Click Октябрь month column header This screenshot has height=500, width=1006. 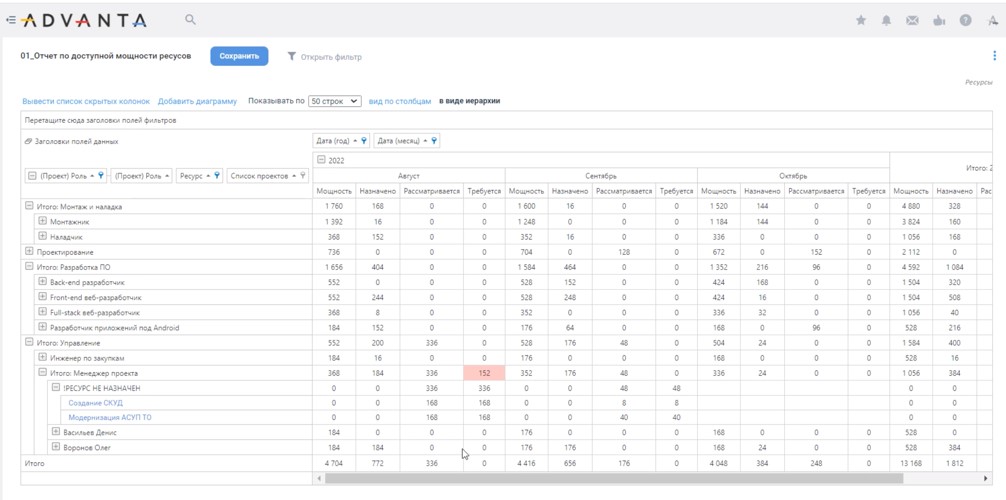point(794,175)
